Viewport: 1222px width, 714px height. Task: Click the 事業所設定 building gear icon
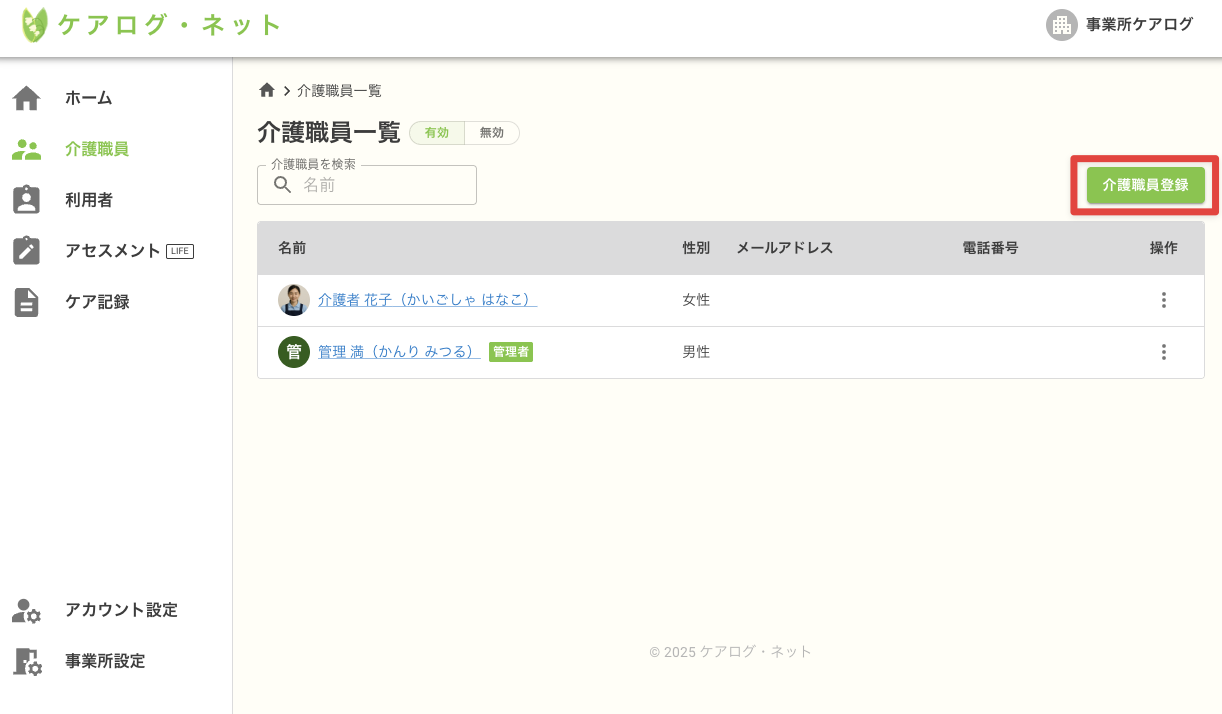point(26,661)
